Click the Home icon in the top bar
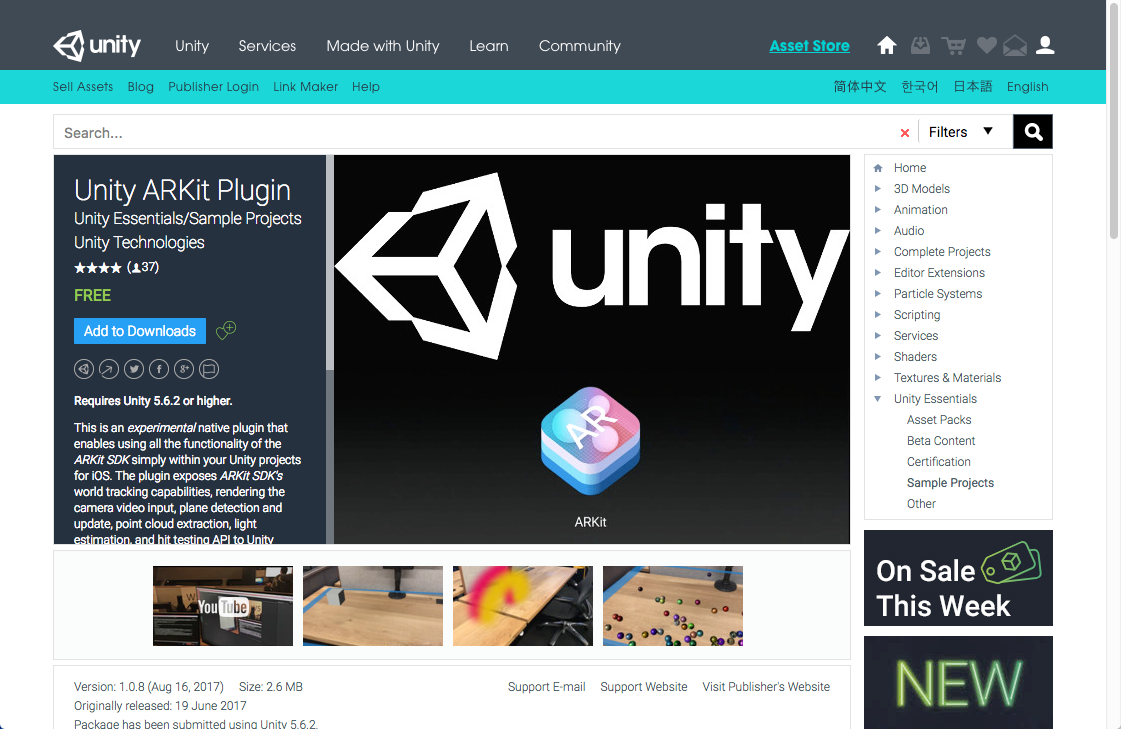The image size is (1121, 729). point(886,45)
